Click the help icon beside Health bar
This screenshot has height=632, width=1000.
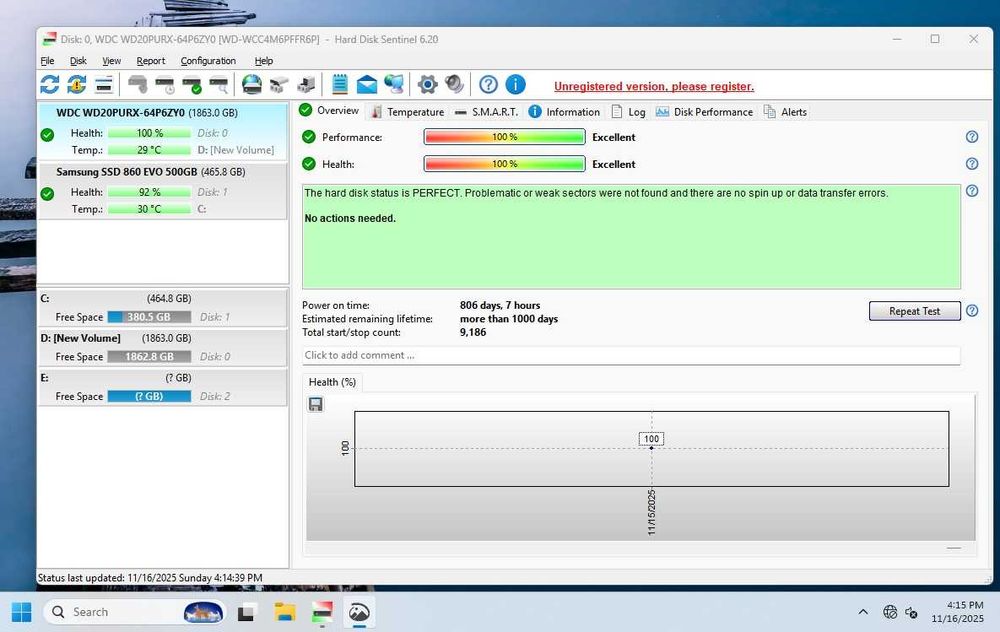972,164
